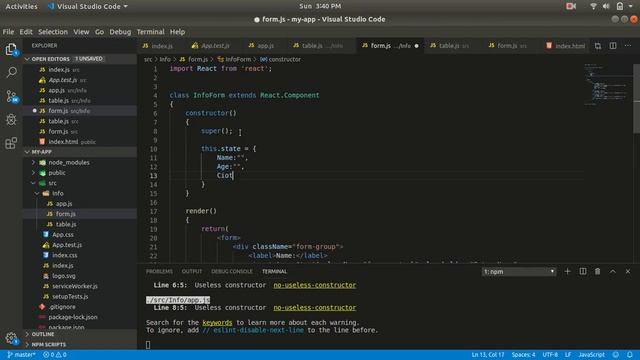This screenshot has height=360, width=640.
Task: Open the Debug view in activity bar
Action: pyautogui.click(x=11, y=120)
